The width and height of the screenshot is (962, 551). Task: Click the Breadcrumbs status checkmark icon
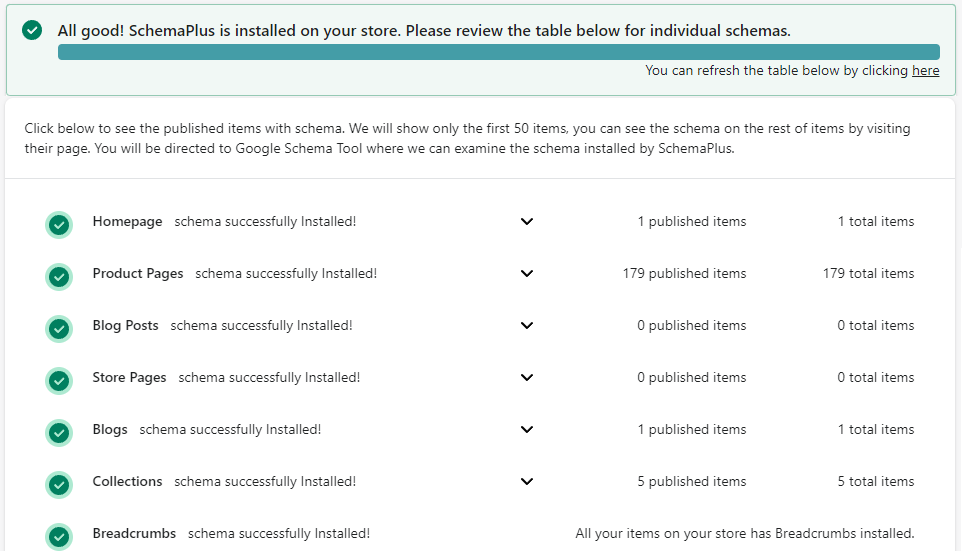tap(59, 537)
